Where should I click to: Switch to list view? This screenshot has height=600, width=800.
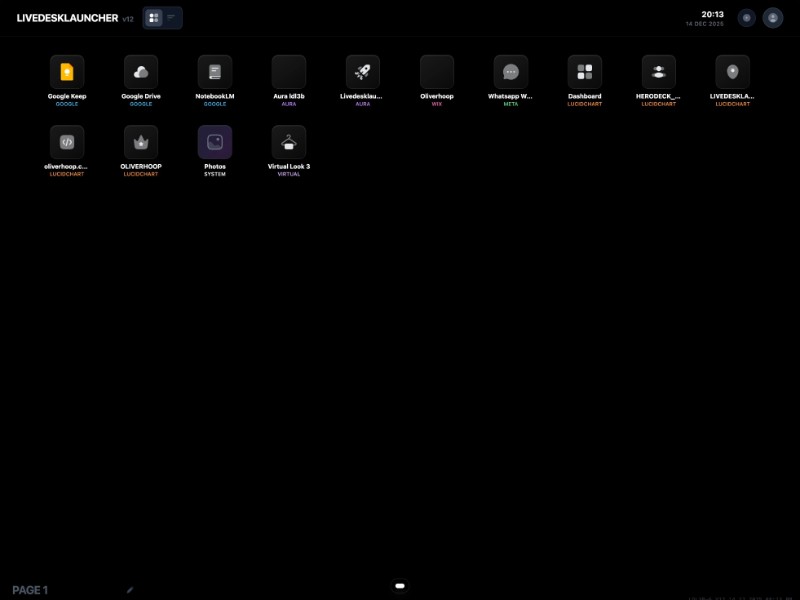171,18
